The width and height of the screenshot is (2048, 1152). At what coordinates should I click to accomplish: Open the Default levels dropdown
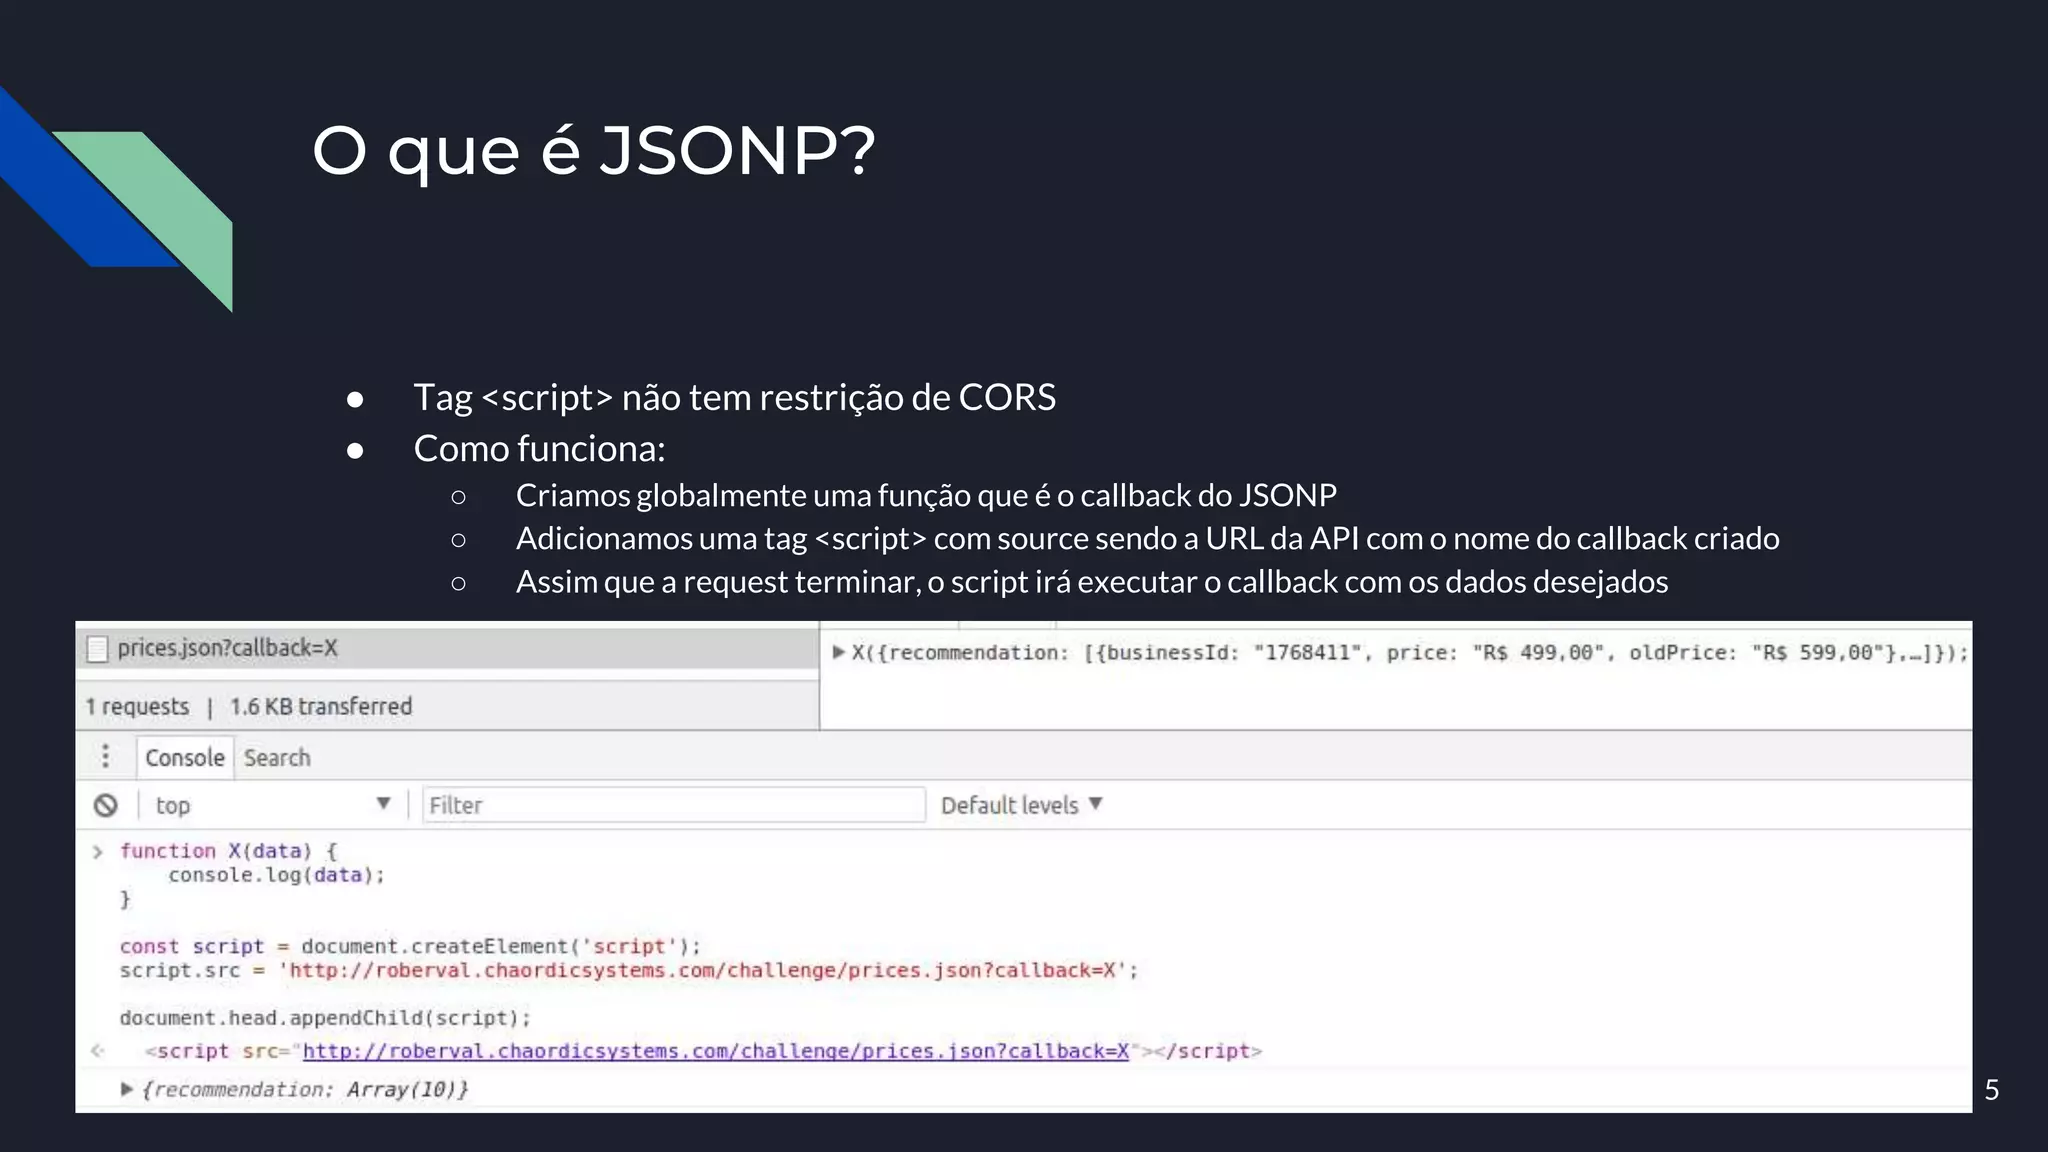[1021, 805]
